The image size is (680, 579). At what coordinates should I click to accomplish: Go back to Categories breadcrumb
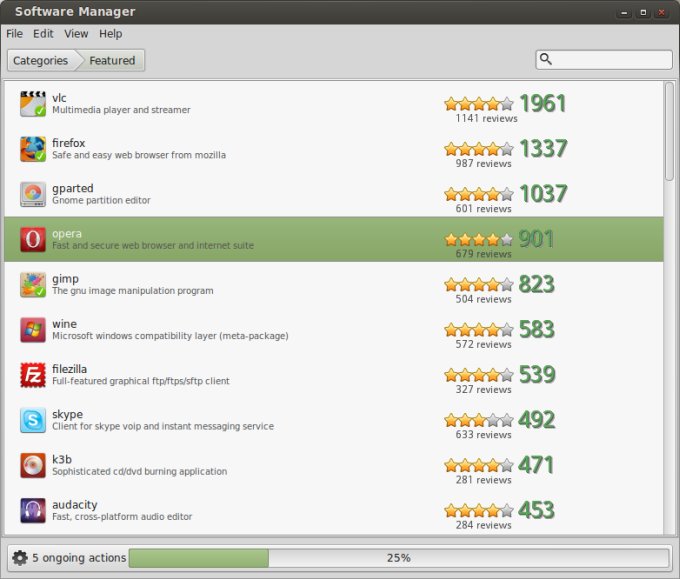(x=41, y=61)
